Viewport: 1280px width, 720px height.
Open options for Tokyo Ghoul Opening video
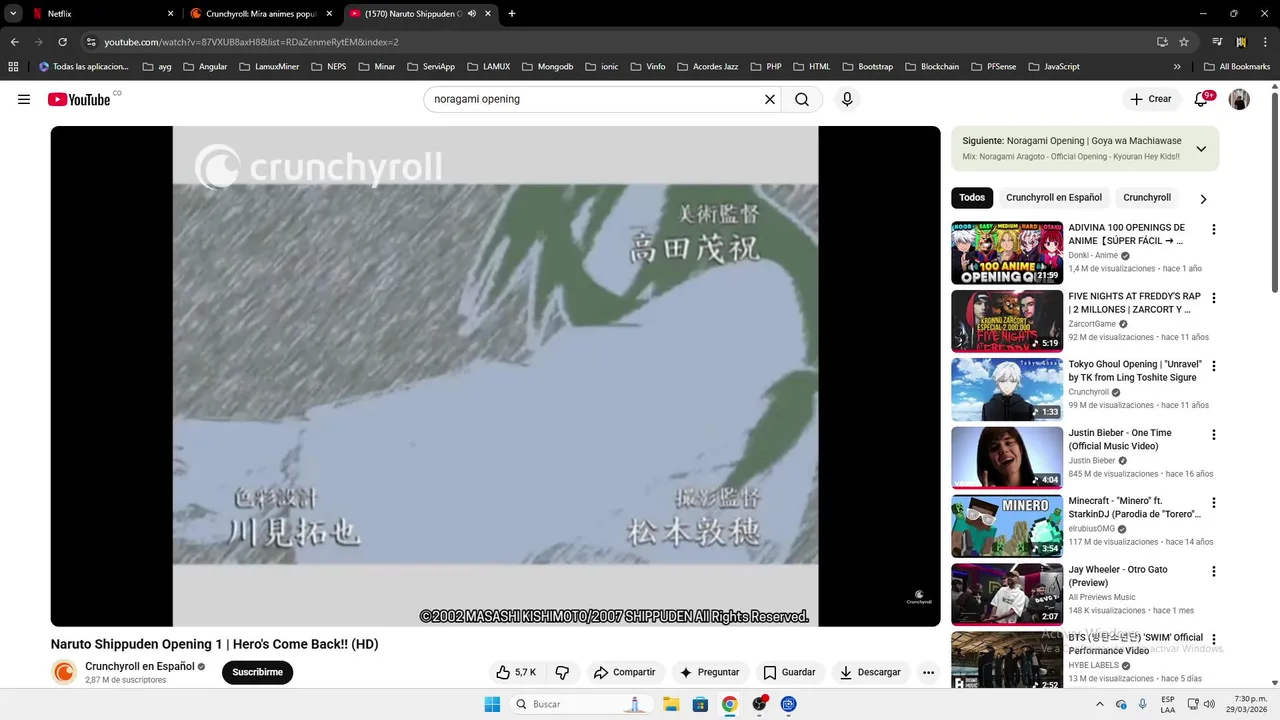(x=1214, y=366)
